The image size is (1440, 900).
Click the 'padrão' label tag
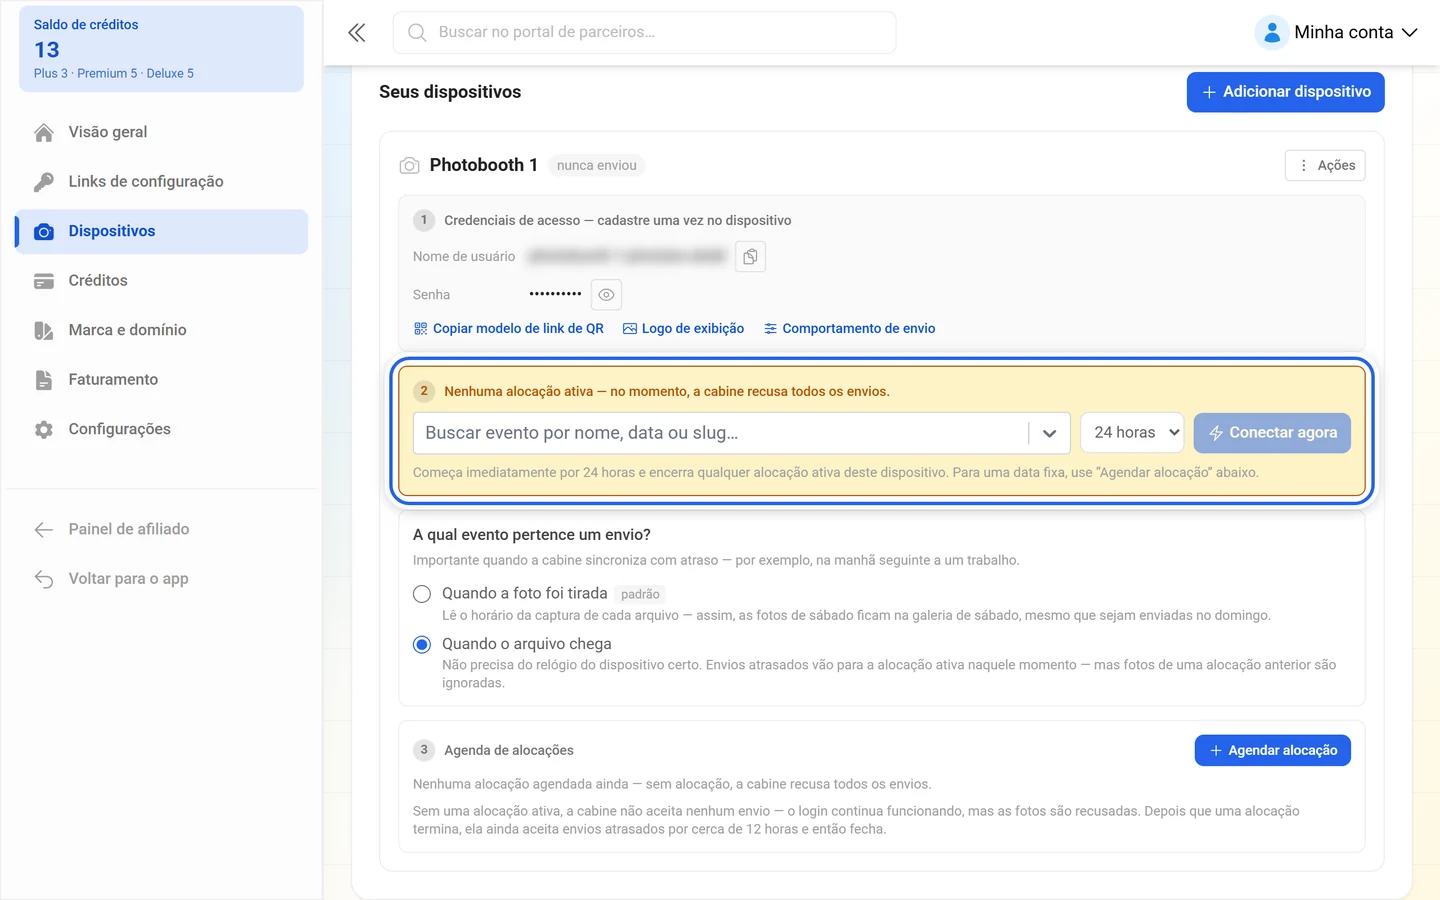click(x=640, y=594)
